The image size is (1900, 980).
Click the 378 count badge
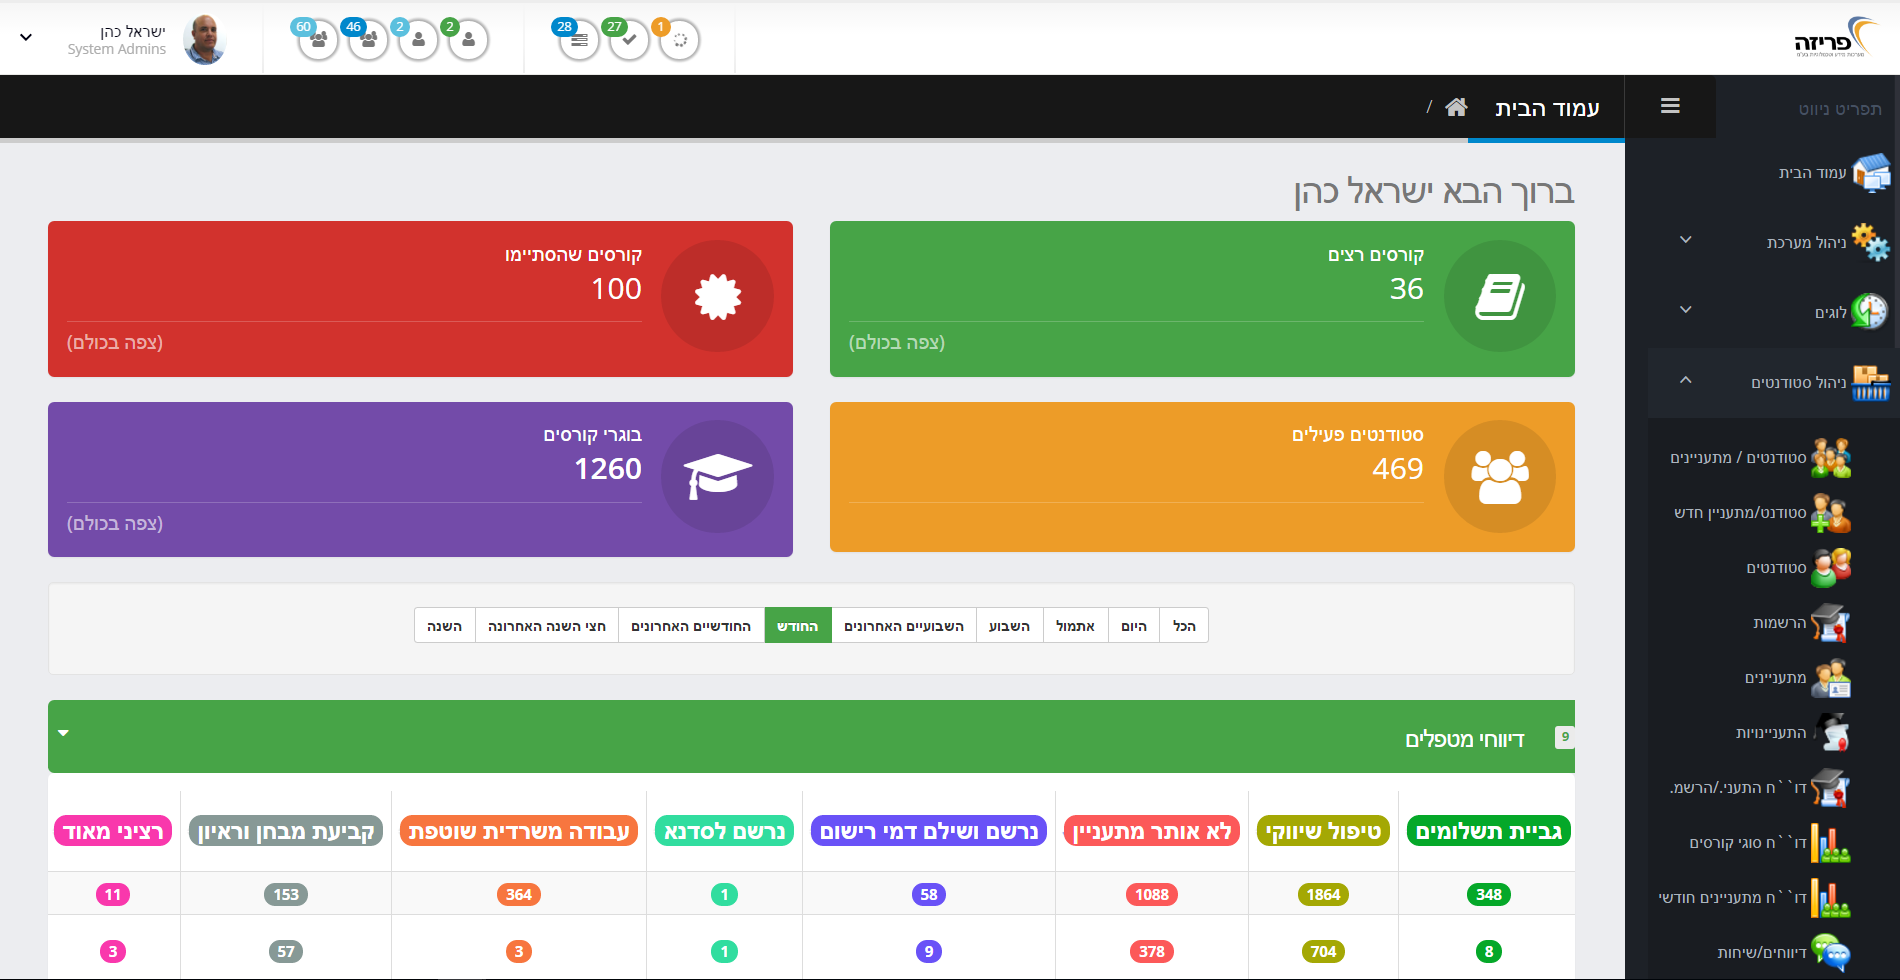1152,952
